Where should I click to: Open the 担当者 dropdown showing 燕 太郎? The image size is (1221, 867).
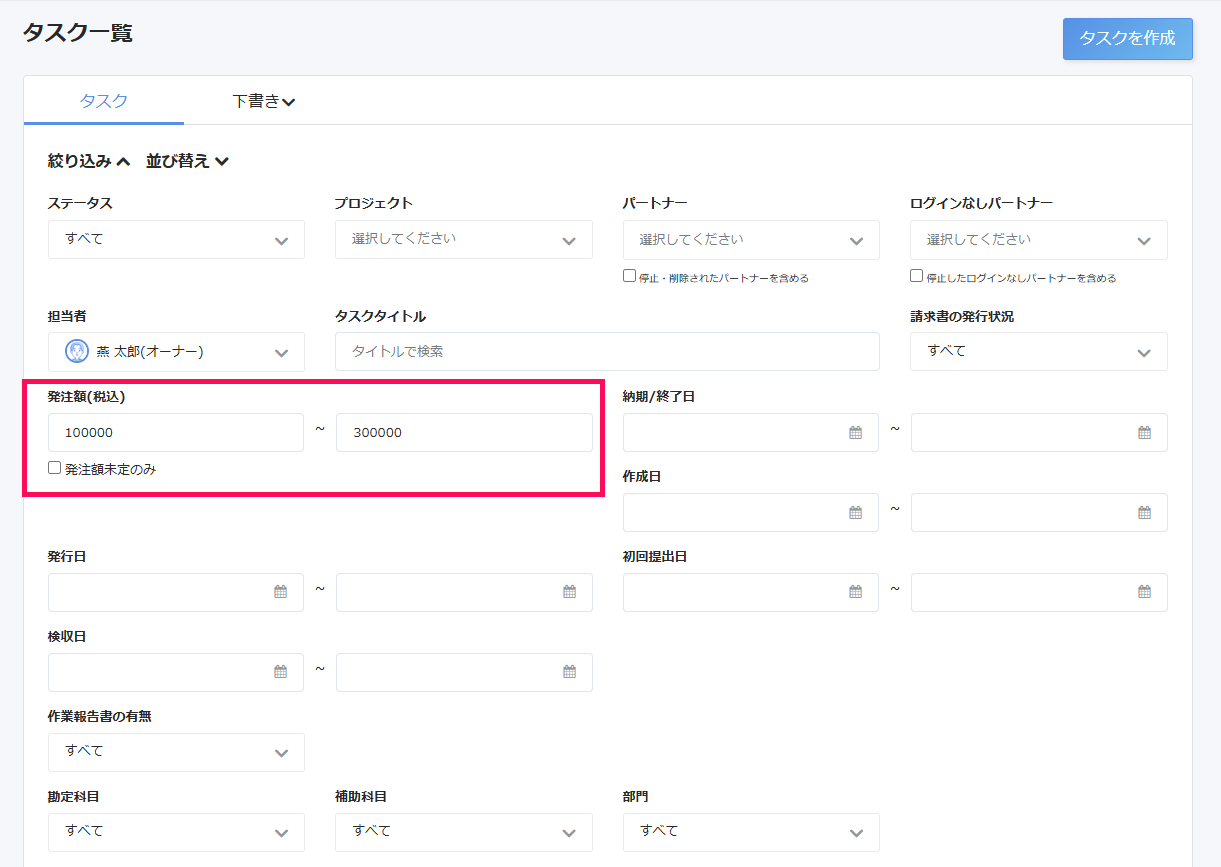(176, 352)
